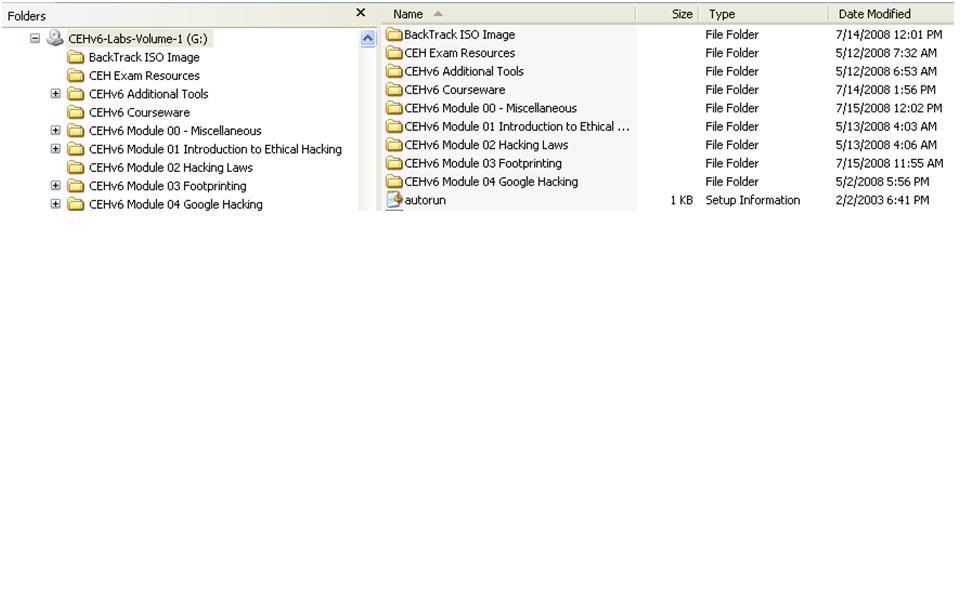Select CEHv6 Courseware name in file list
This screenshot has height=611, width=961.
pyautogui.click(x=455, y=90)
